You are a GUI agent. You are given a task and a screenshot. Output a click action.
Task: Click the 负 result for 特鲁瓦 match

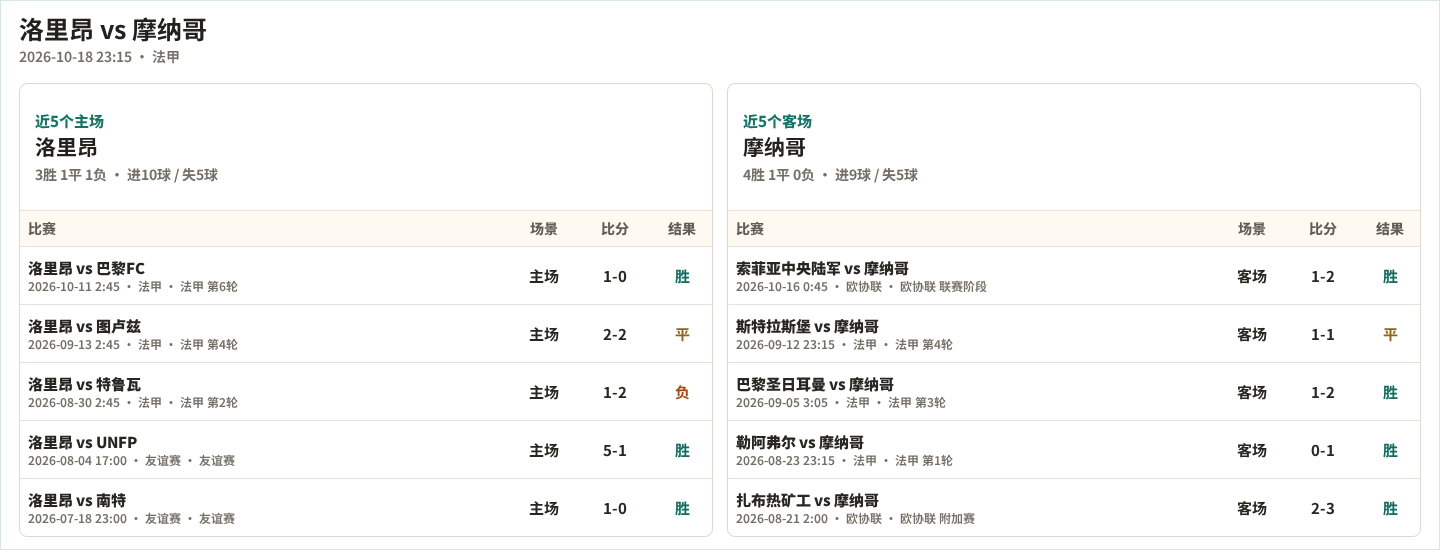click(x=682, y=392)
